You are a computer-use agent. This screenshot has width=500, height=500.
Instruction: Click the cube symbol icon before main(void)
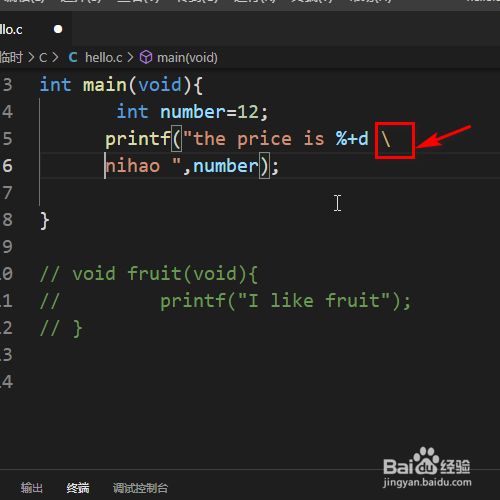click(146, 57)
